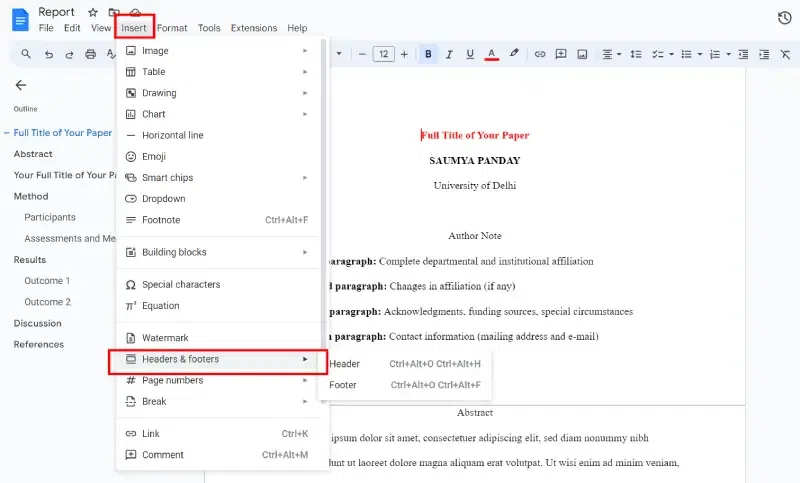
Task: Add a comment from toolbar
Action: click(561, 54)
